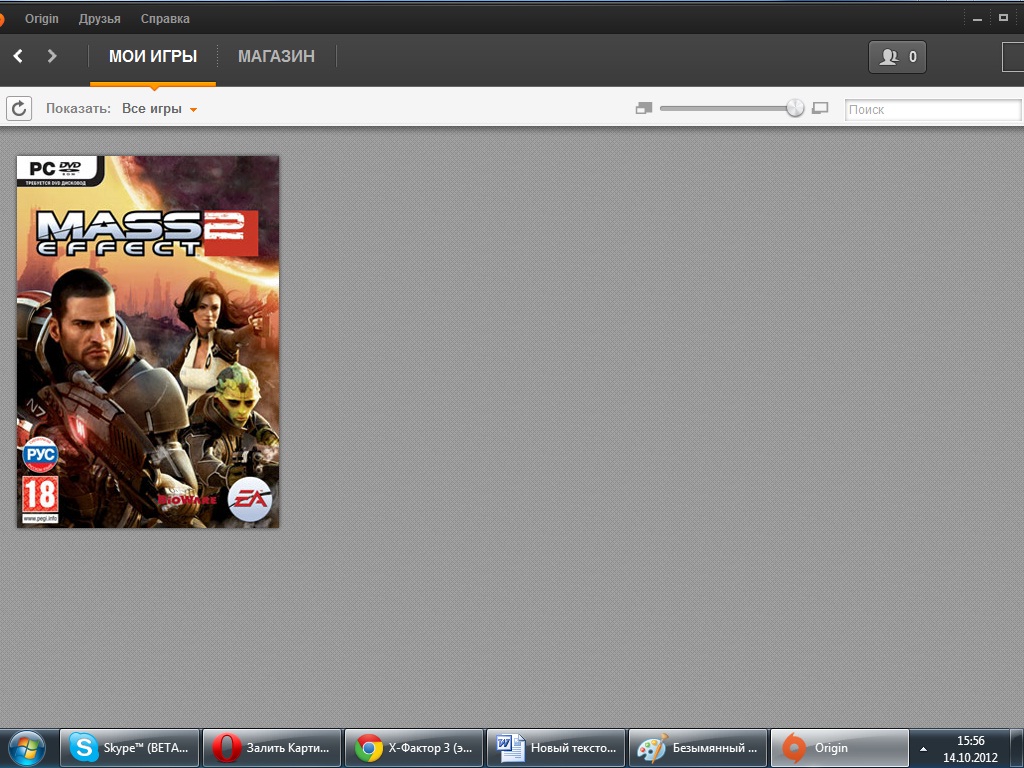Open the Справка menu
This screenshot has height=768, width=1024.
(x=165, y=18)
